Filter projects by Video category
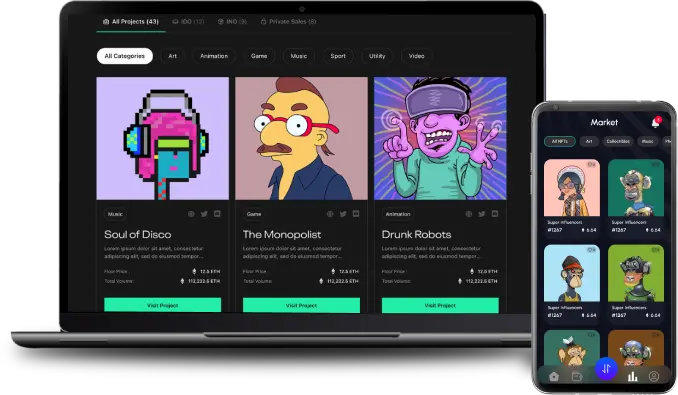 [417, 56]
